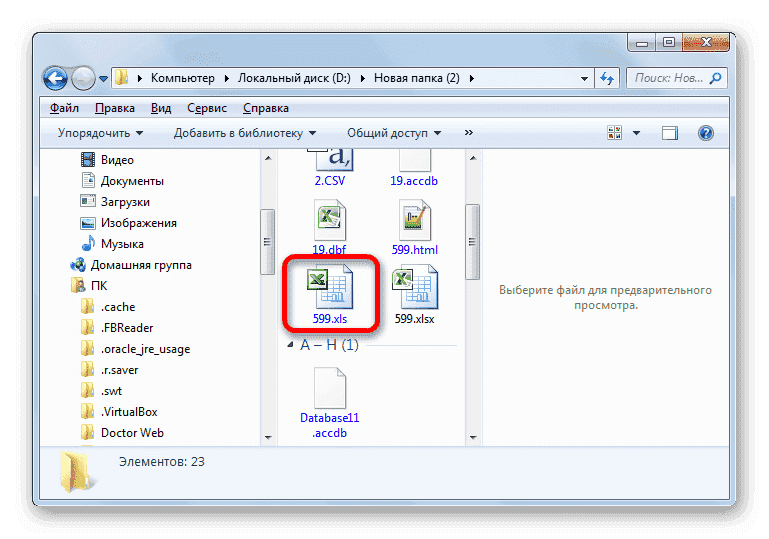
Task: Expand arrow after Новая папка (2)
Action: click(472, 78)
